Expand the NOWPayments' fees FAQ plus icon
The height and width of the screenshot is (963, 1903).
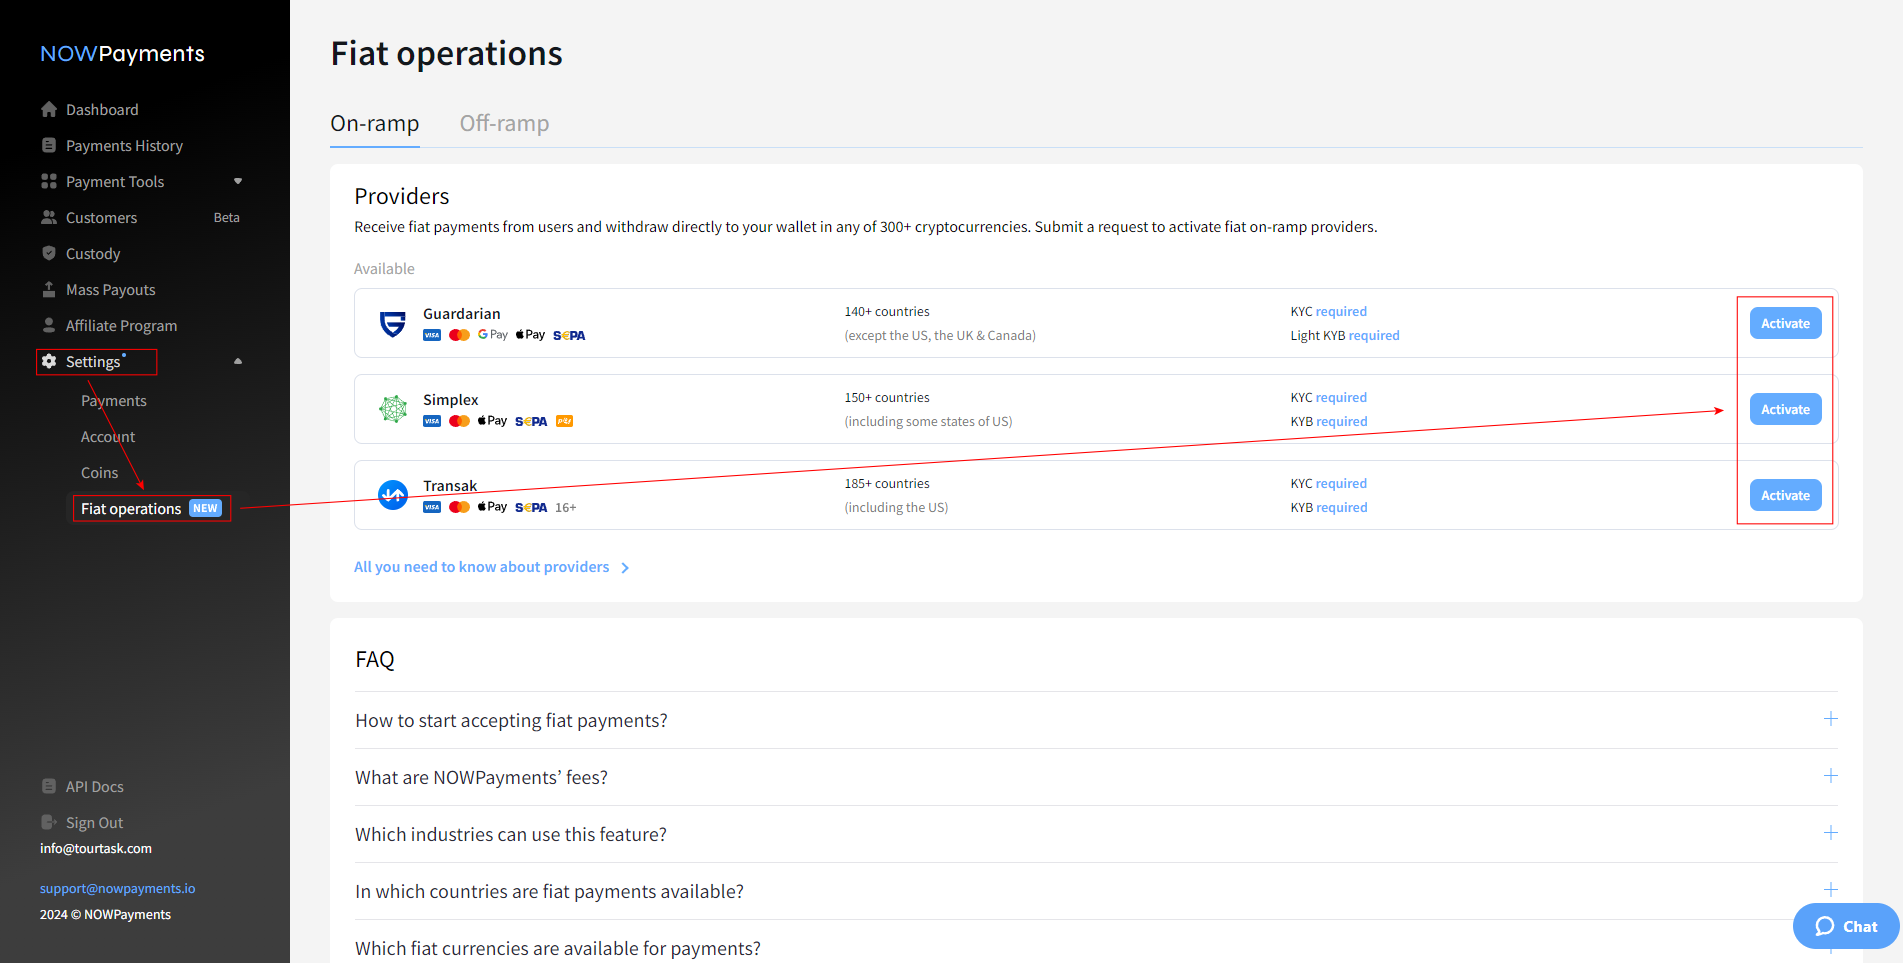[x=1830, y=776]
